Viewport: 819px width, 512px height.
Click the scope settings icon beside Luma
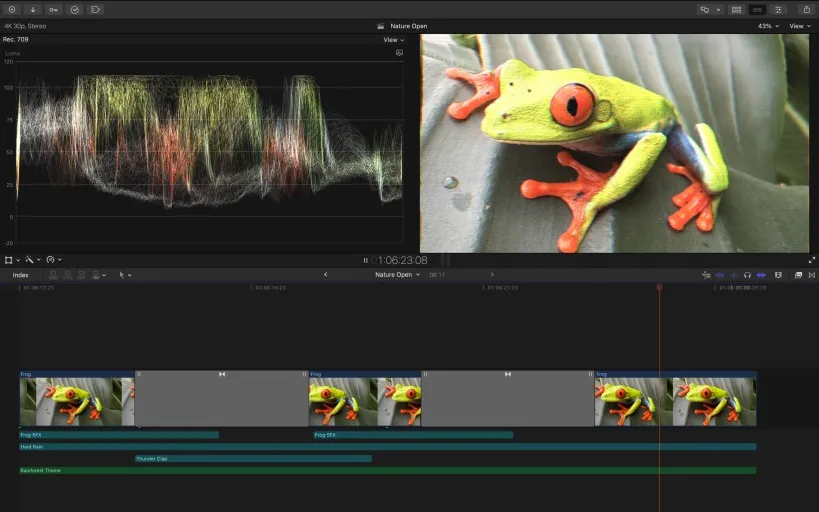tap(400, 53)
